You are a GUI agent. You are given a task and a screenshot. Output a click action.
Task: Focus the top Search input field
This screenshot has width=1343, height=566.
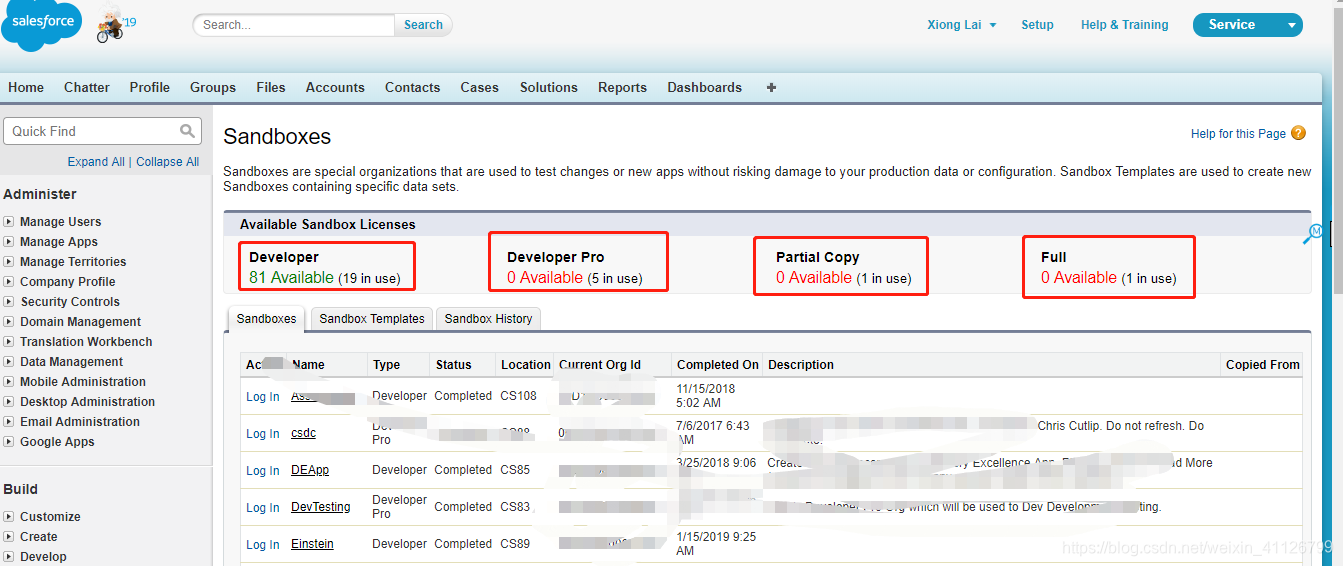[x=295, y=25]
